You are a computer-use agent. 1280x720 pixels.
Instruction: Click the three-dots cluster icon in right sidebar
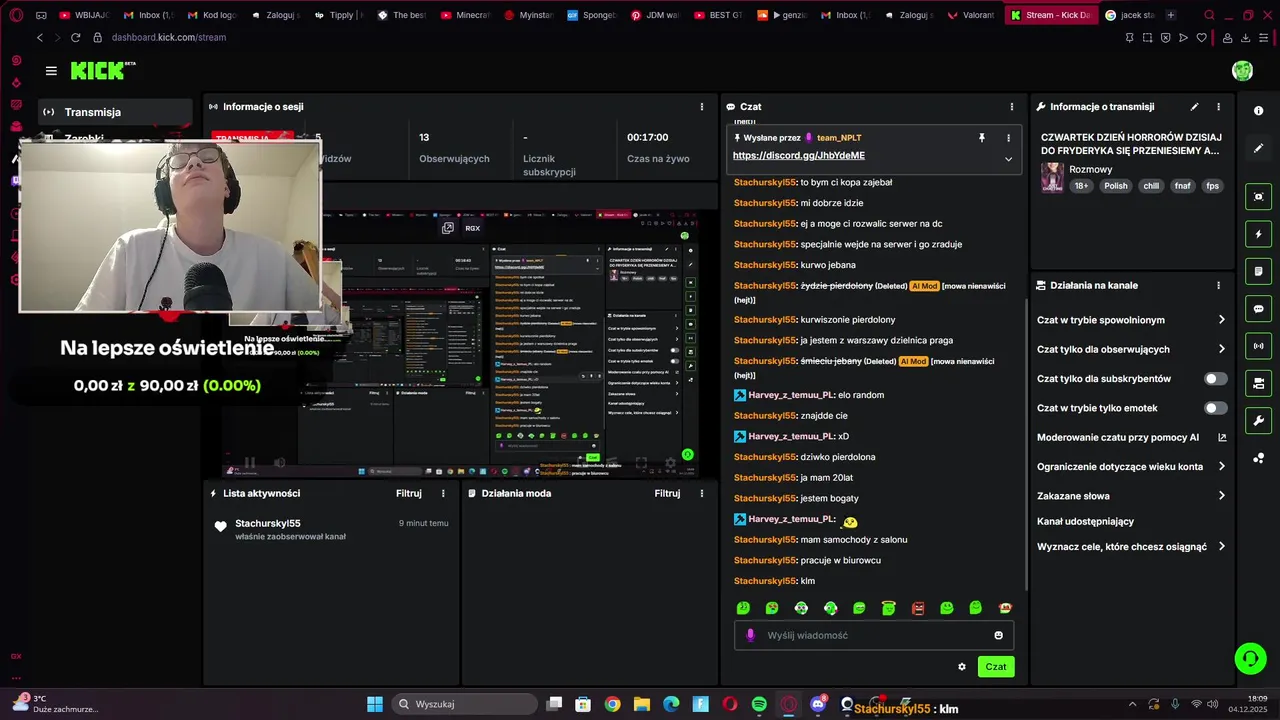pos(1258,458)
